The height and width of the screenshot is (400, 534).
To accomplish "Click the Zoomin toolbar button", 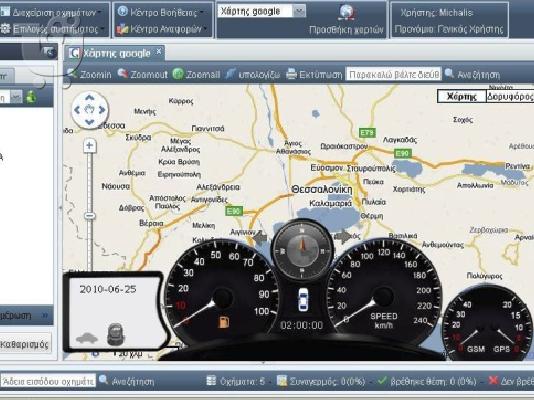I will 89,74.
